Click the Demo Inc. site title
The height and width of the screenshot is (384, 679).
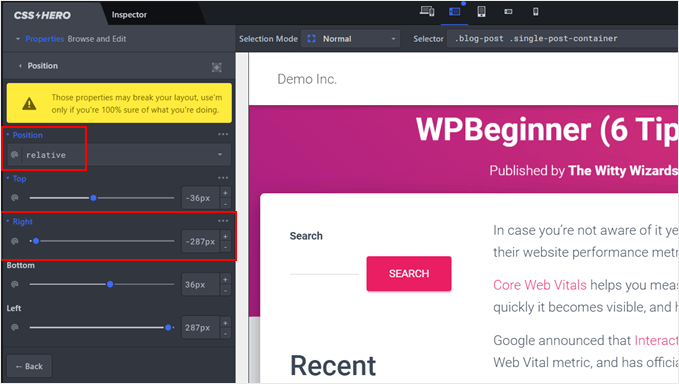[x=307, y=79]
